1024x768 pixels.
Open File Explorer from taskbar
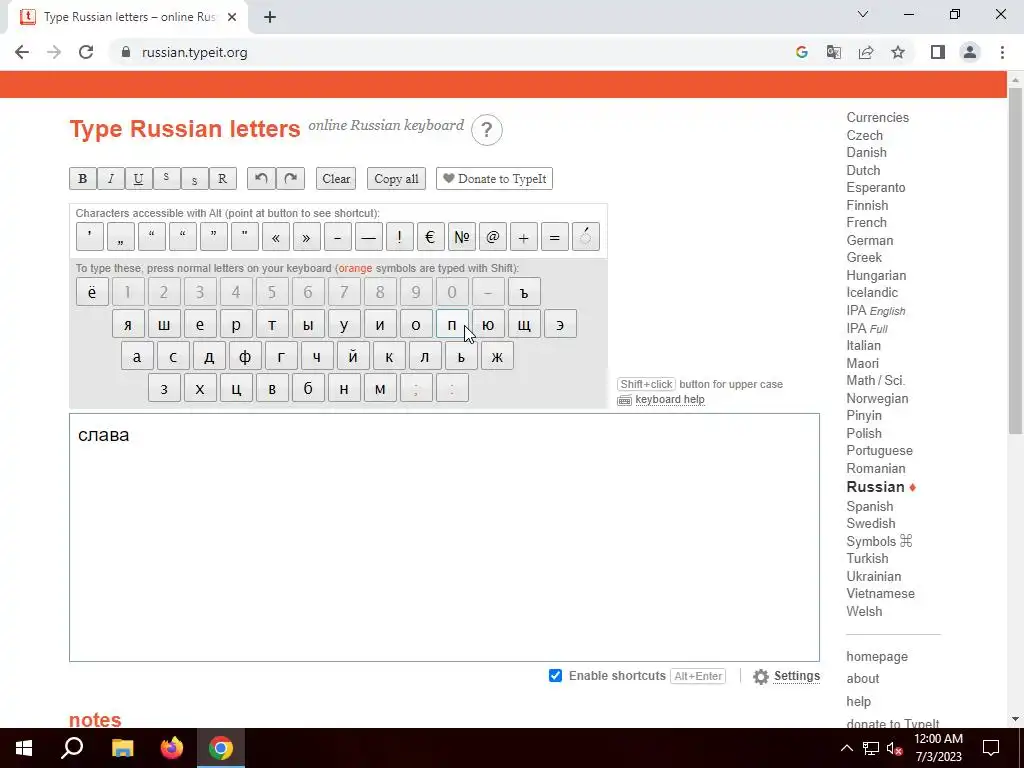click(122, 748)
